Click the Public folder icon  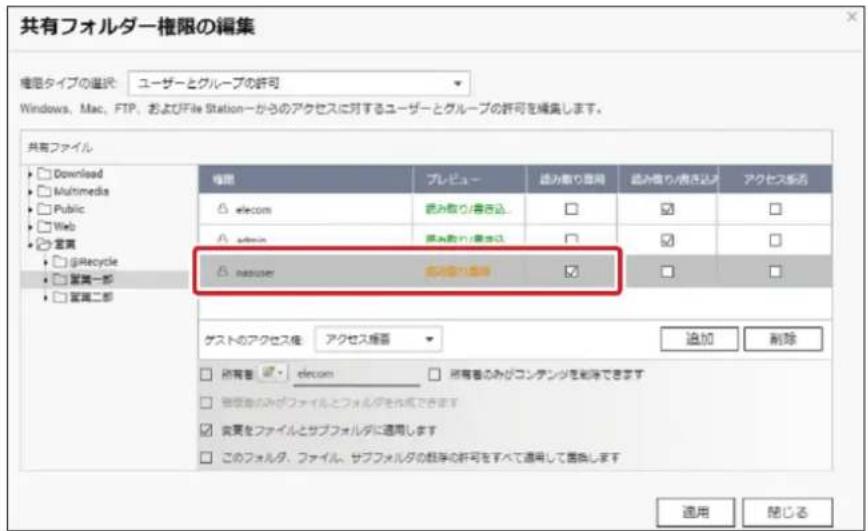coord(44,209)
